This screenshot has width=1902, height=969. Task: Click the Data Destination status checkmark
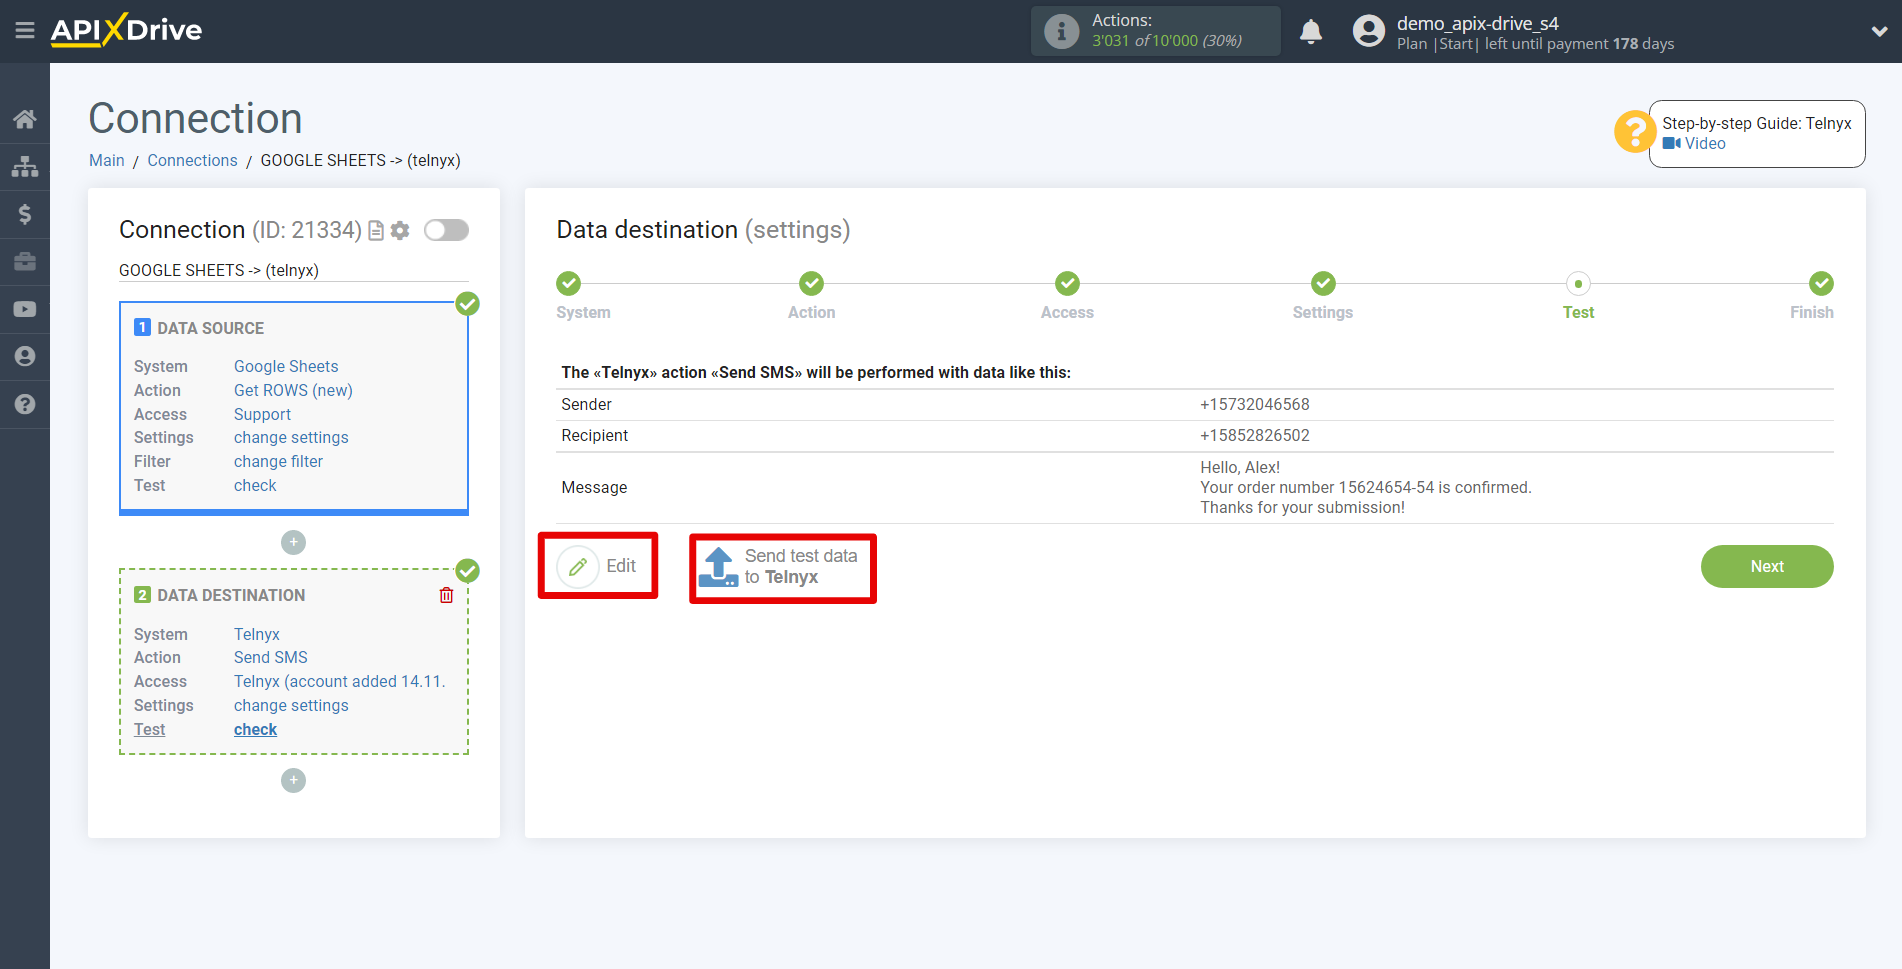tap(467, 571)
